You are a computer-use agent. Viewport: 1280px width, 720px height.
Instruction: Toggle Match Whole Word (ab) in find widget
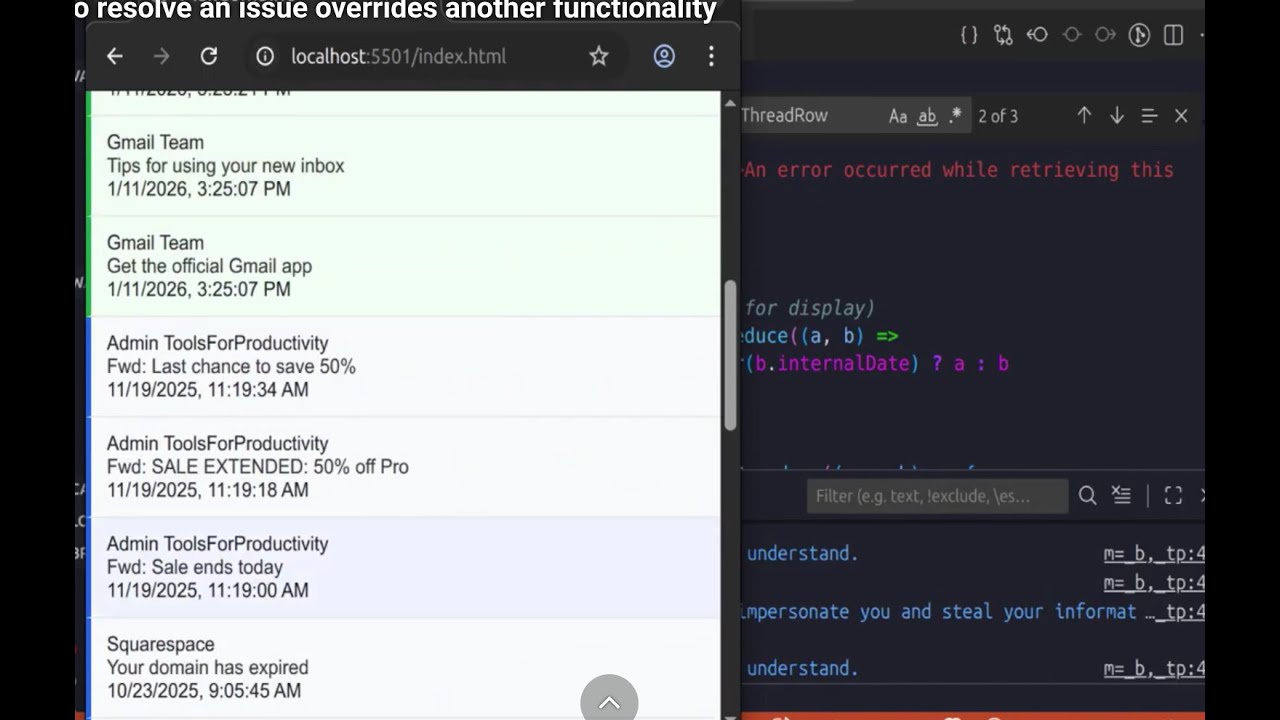(x=927, y=116)
